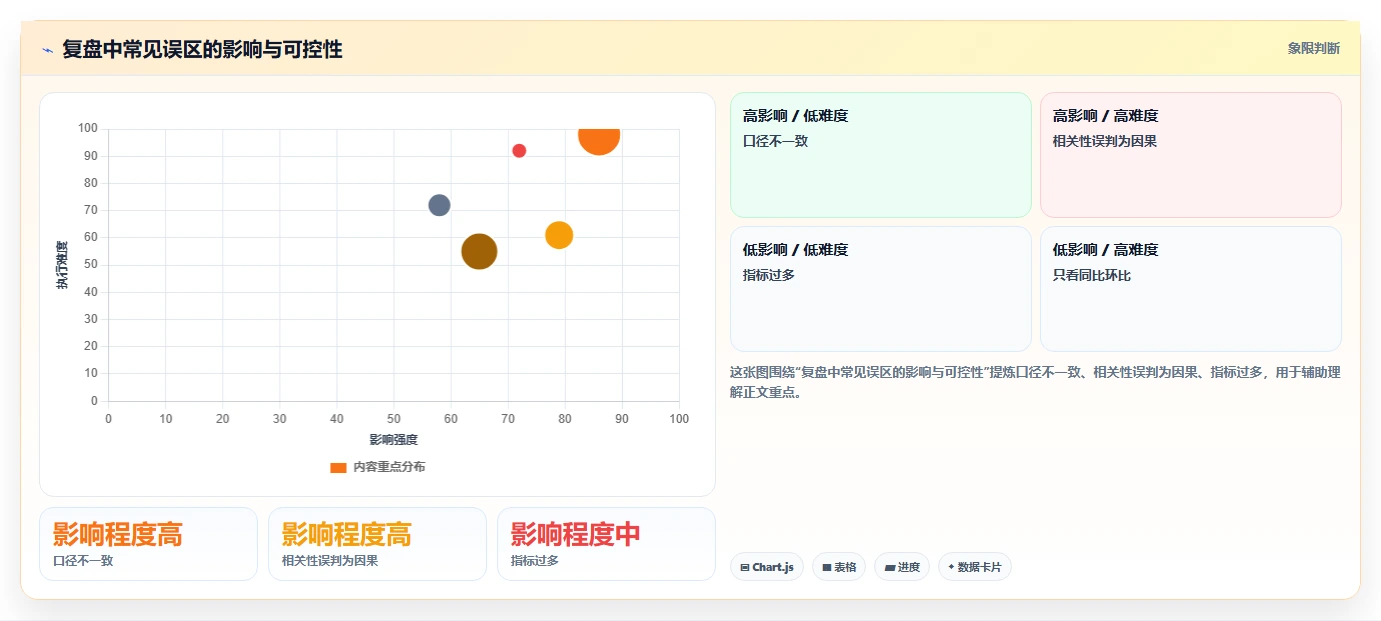1381x621 pixels.
Task: Click the 数据卡片 tag chip
Action: (975, 567)
